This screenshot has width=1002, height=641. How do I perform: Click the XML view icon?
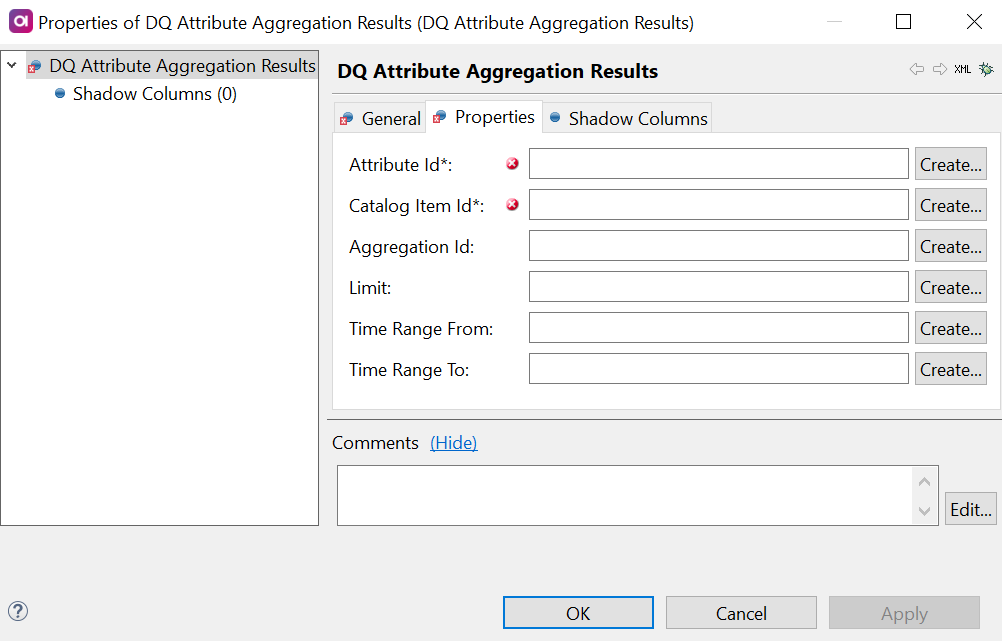(962, 70)
